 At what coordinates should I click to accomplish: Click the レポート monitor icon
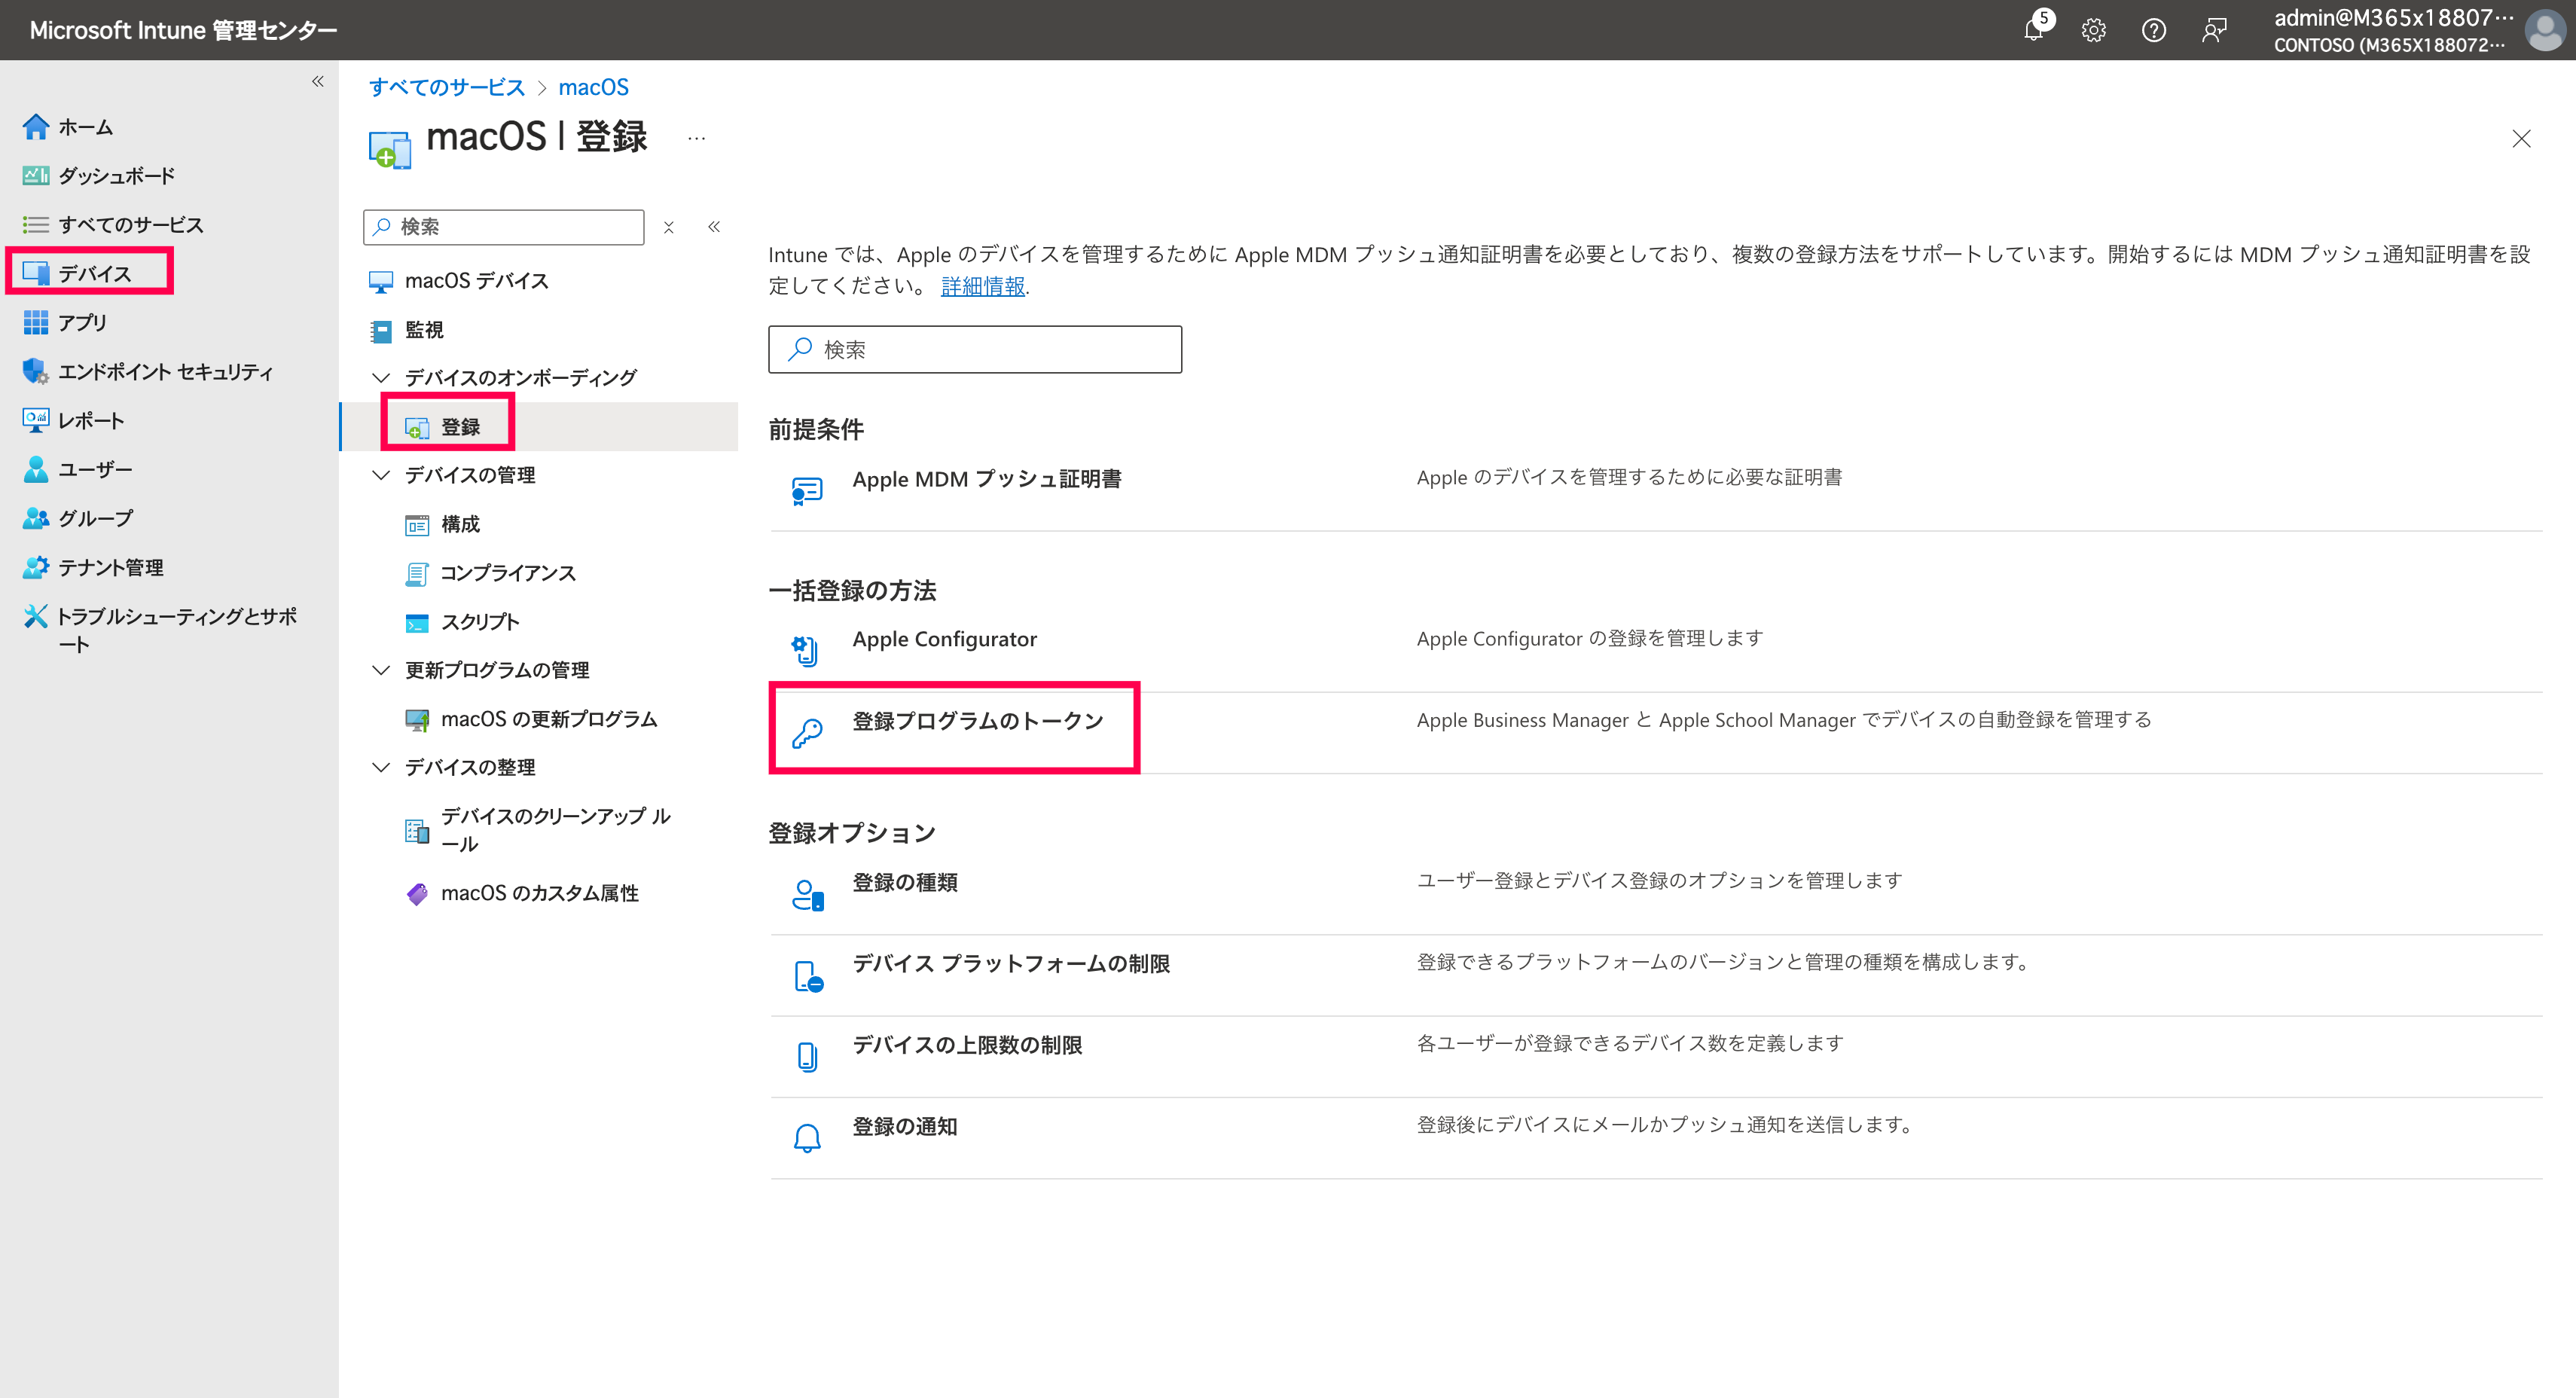pyautogui.click(x=36, y=420)
